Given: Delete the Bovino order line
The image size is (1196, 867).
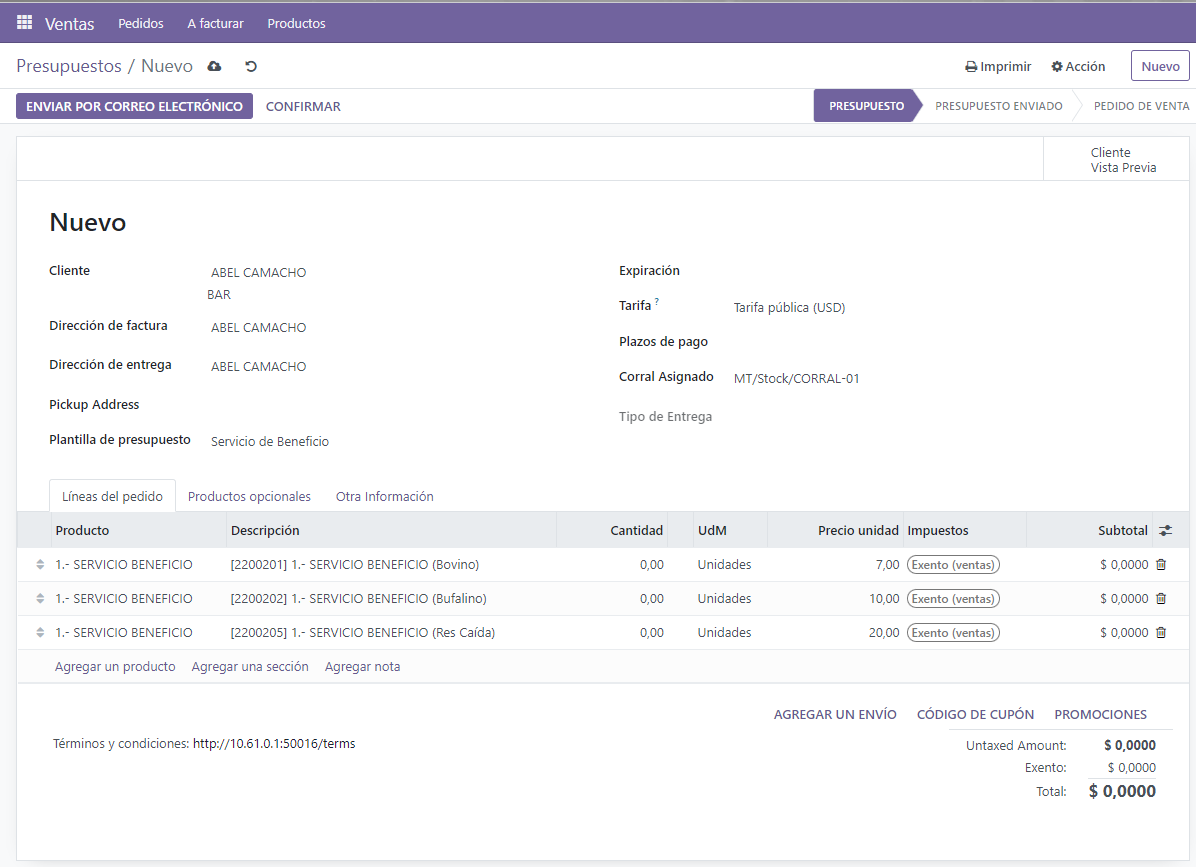Looking at the screenshot, I should point(1161,564).
